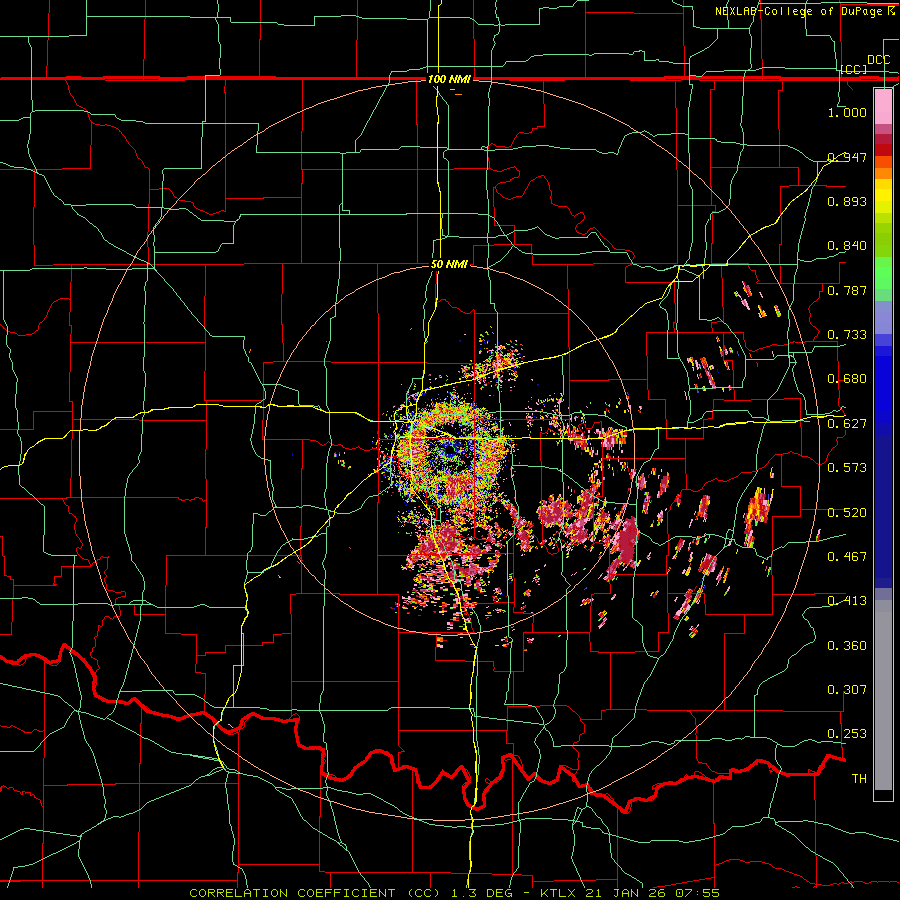900x900 pixels.
Task: Select the 0.627 scale value
Action: coord(847,424)
